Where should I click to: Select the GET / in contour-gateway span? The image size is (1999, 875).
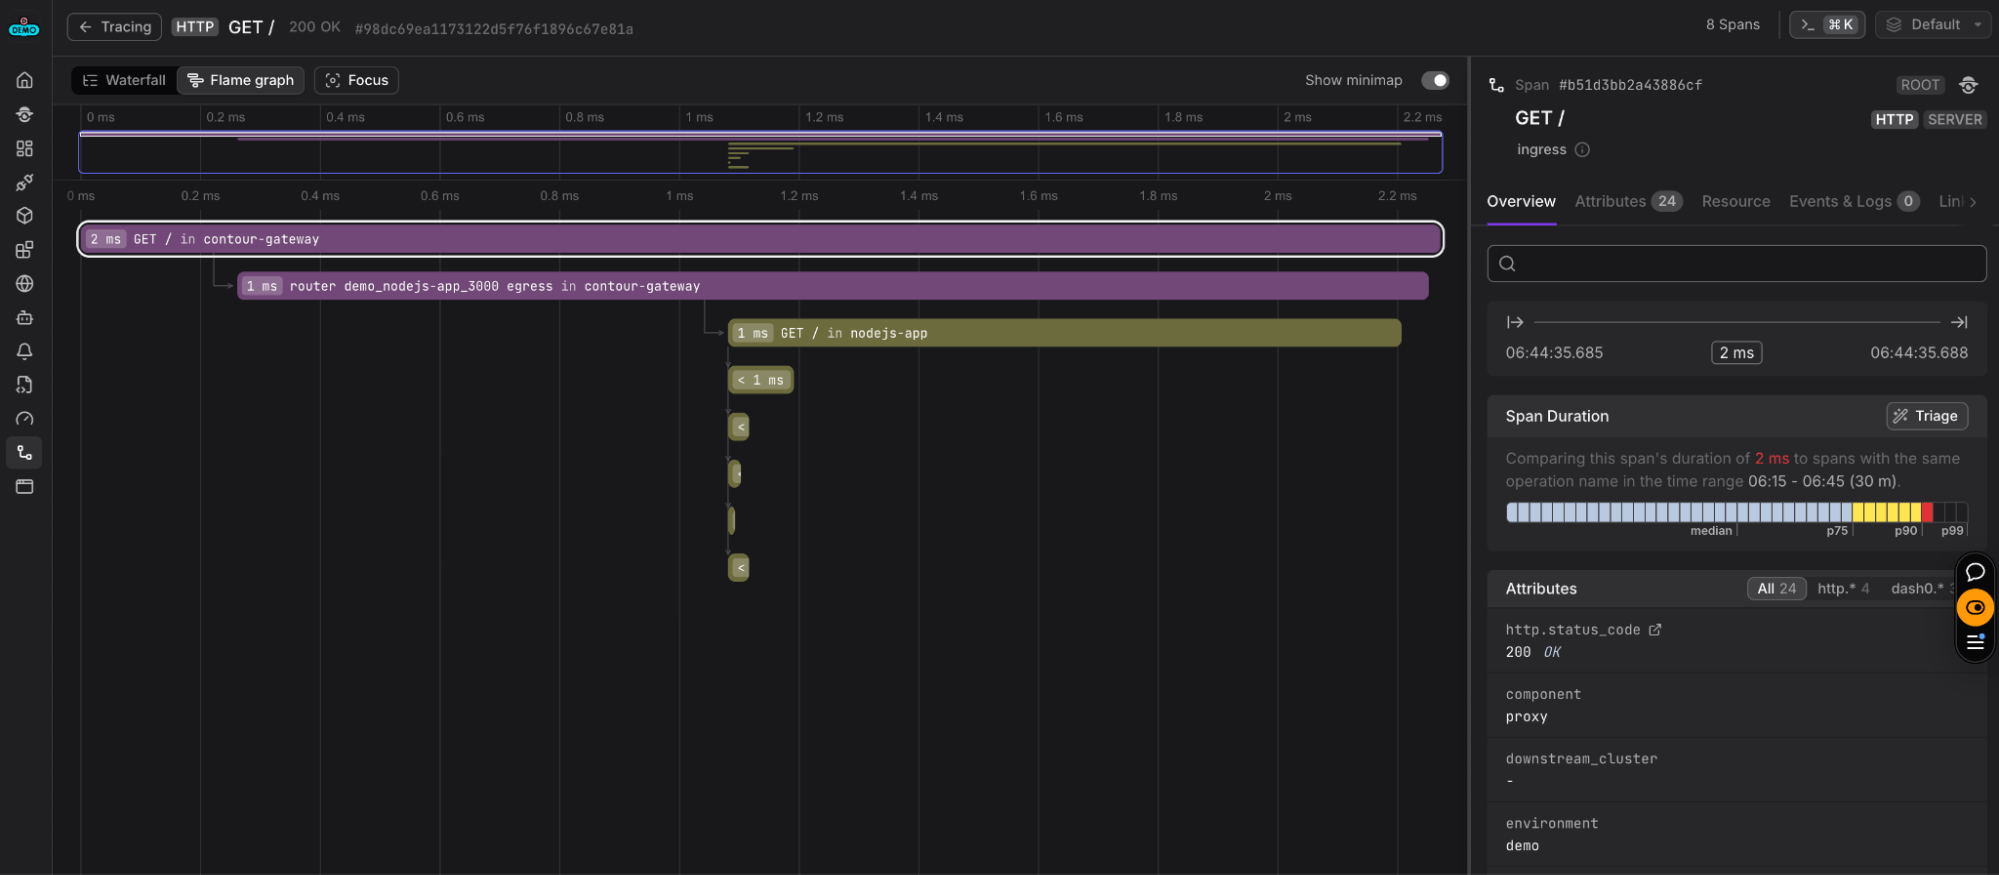click(x=760, y=239)
